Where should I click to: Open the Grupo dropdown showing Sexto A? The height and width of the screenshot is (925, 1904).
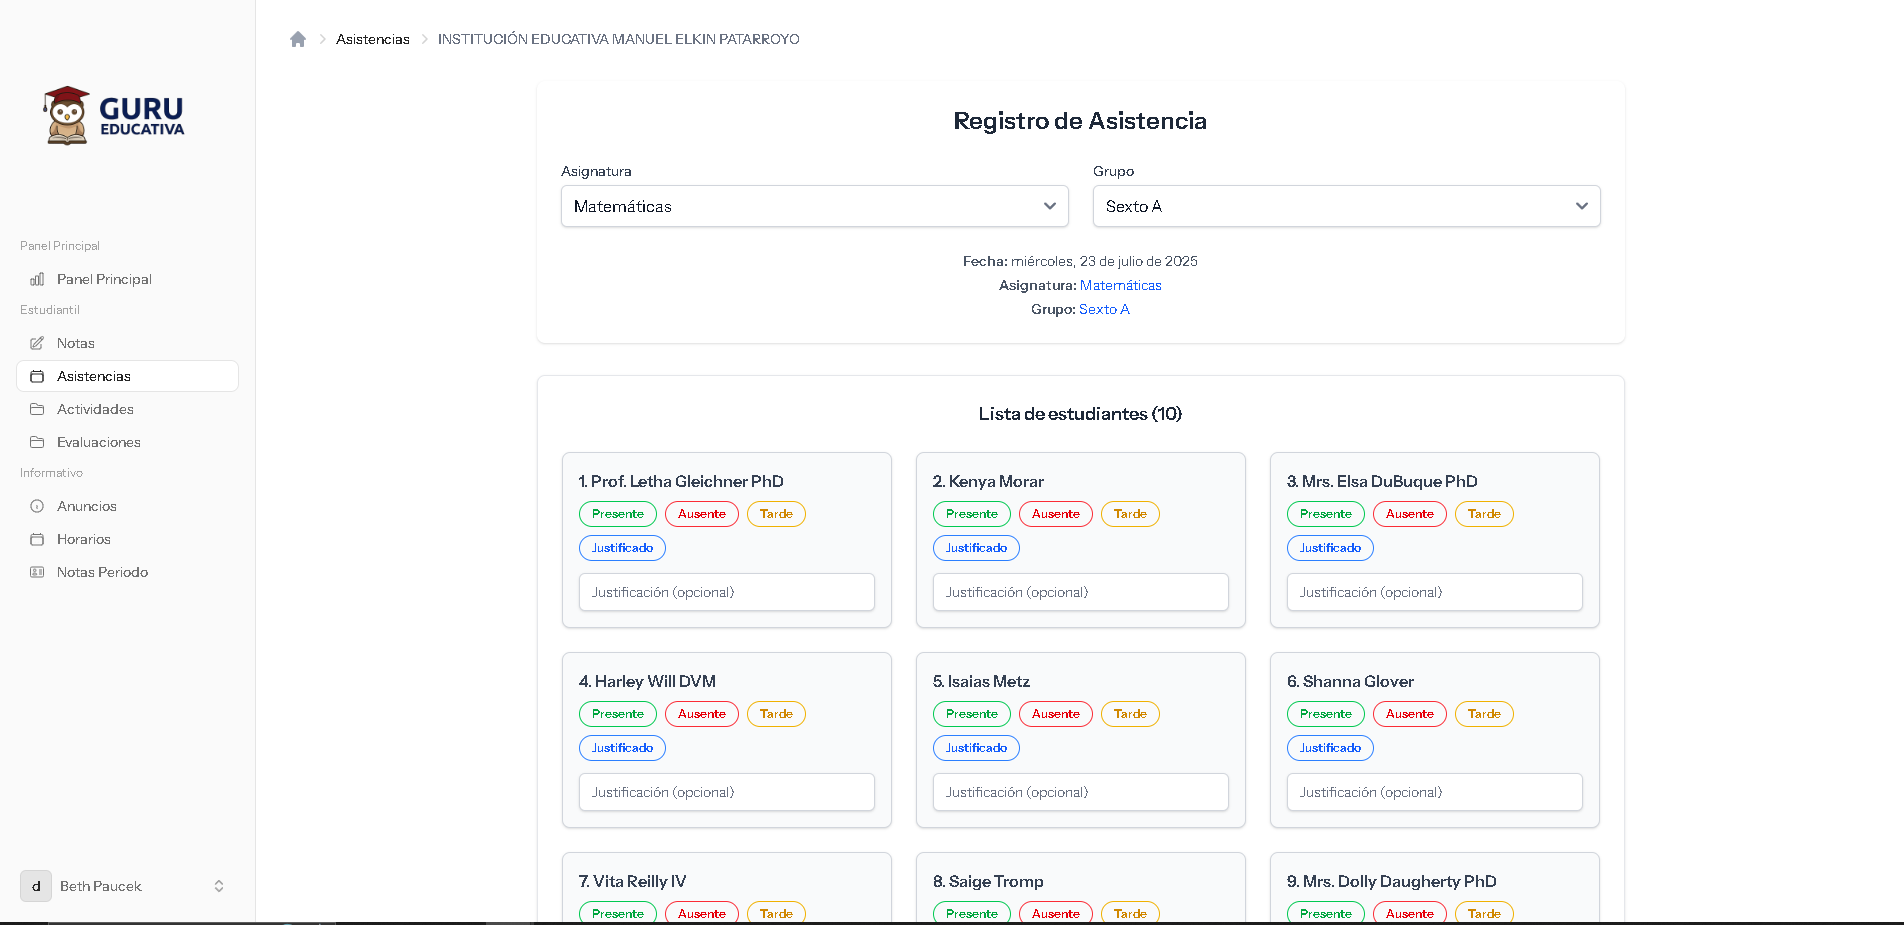(x=1346, y=206)
